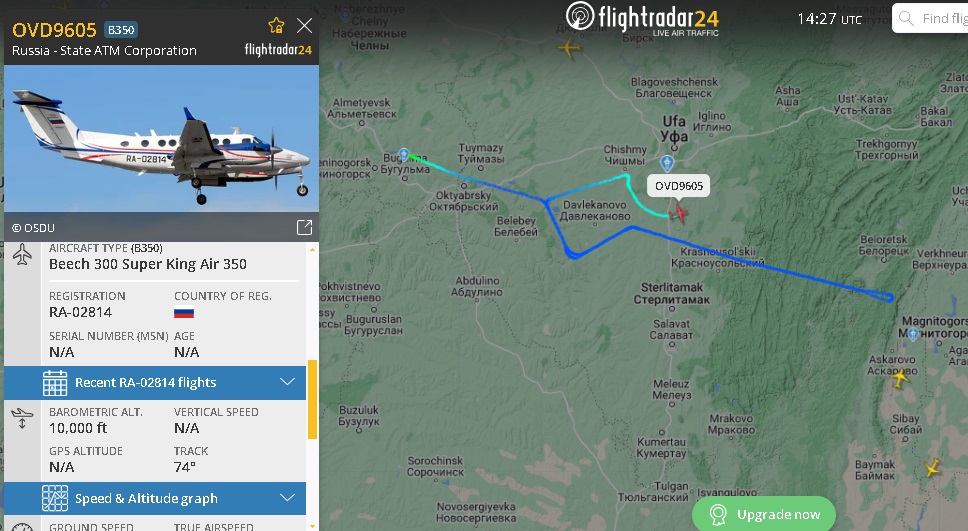
Task: Close the OVD9605 flight details panel
Action: (304, 25)
